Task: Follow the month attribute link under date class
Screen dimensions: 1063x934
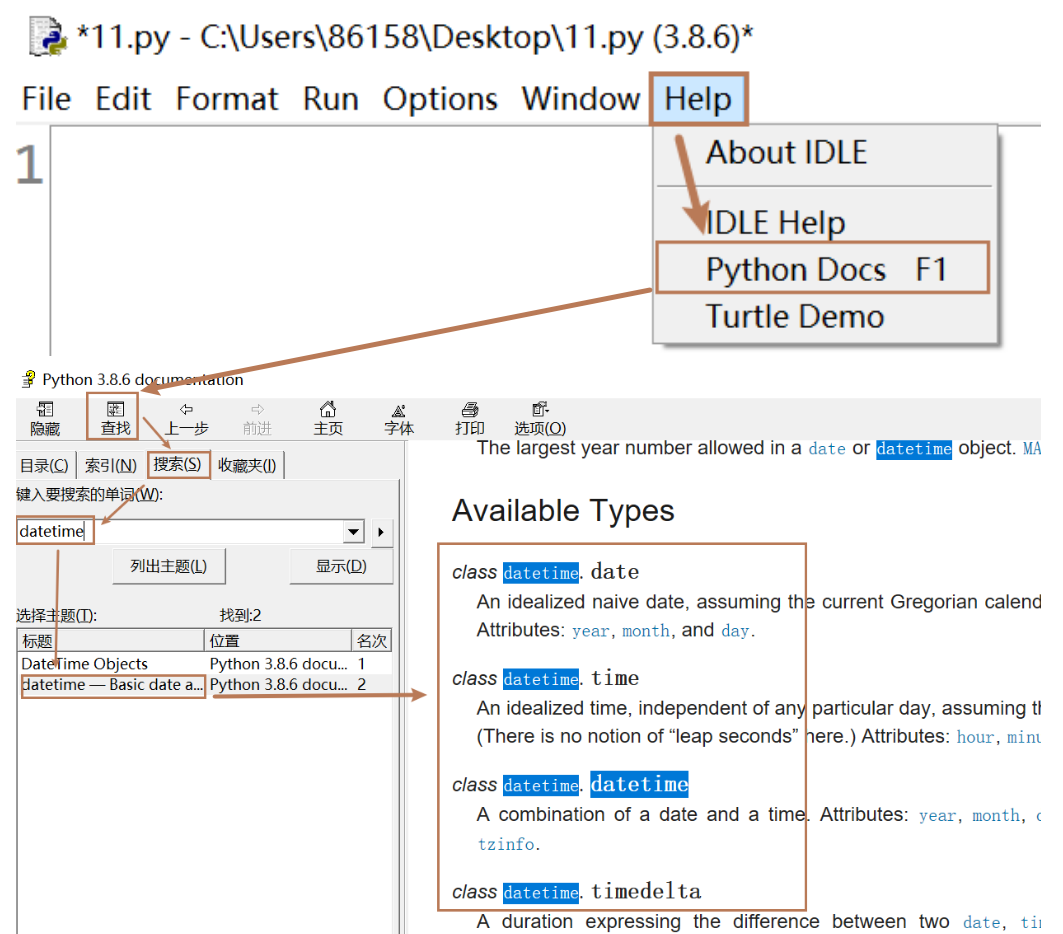Action: 646,631
